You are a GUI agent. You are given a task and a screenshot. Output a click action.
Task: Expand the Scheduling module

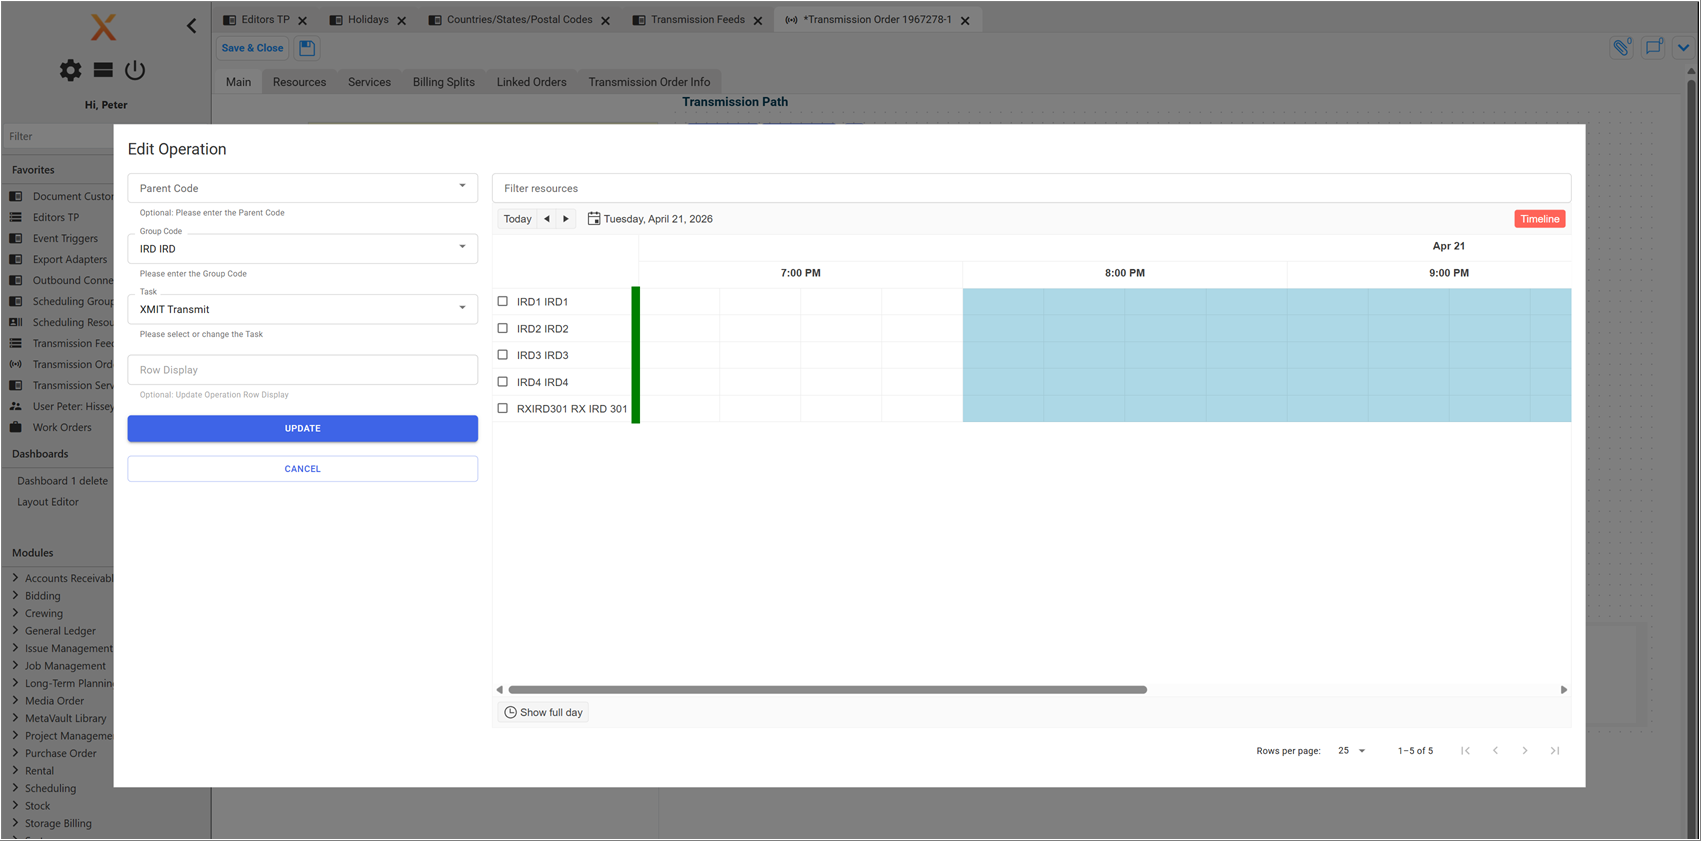pyautogui.click(x=16, y=788)
